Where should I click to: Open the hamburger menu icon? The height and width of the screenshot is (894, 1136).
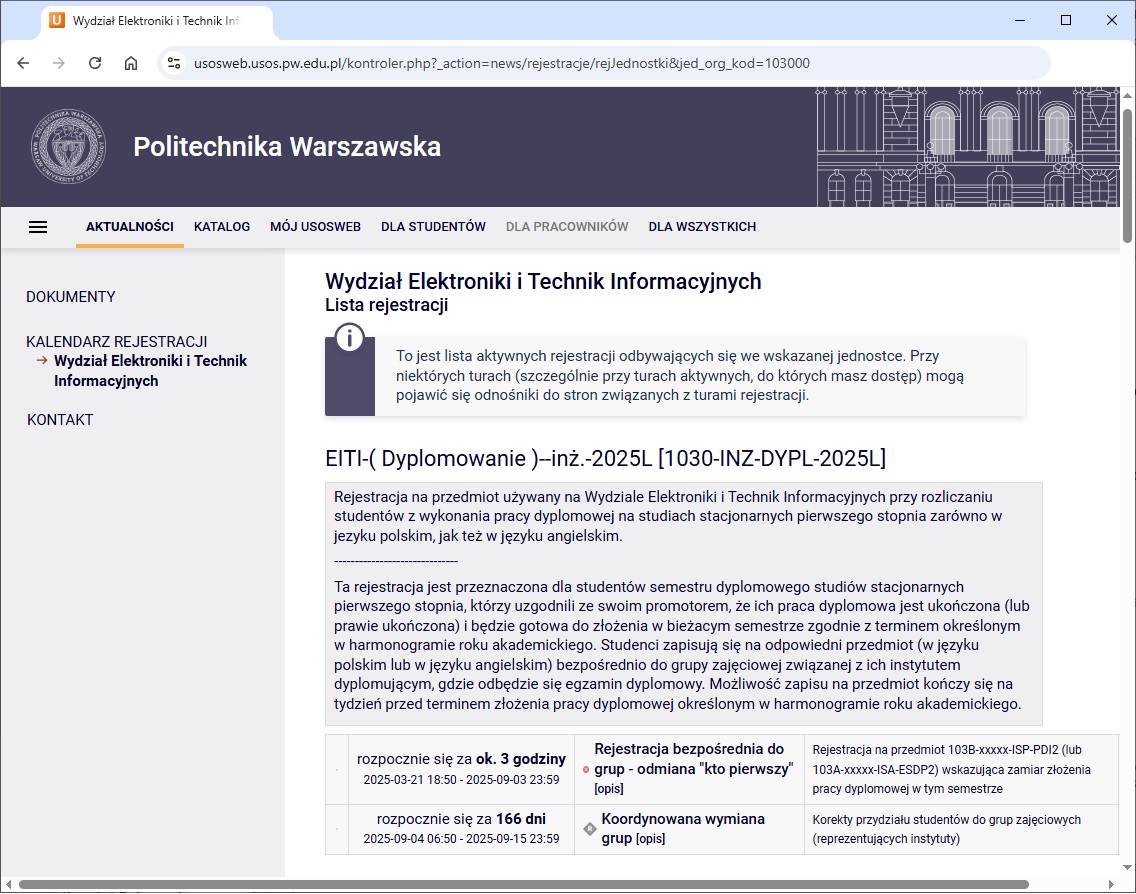38,227
